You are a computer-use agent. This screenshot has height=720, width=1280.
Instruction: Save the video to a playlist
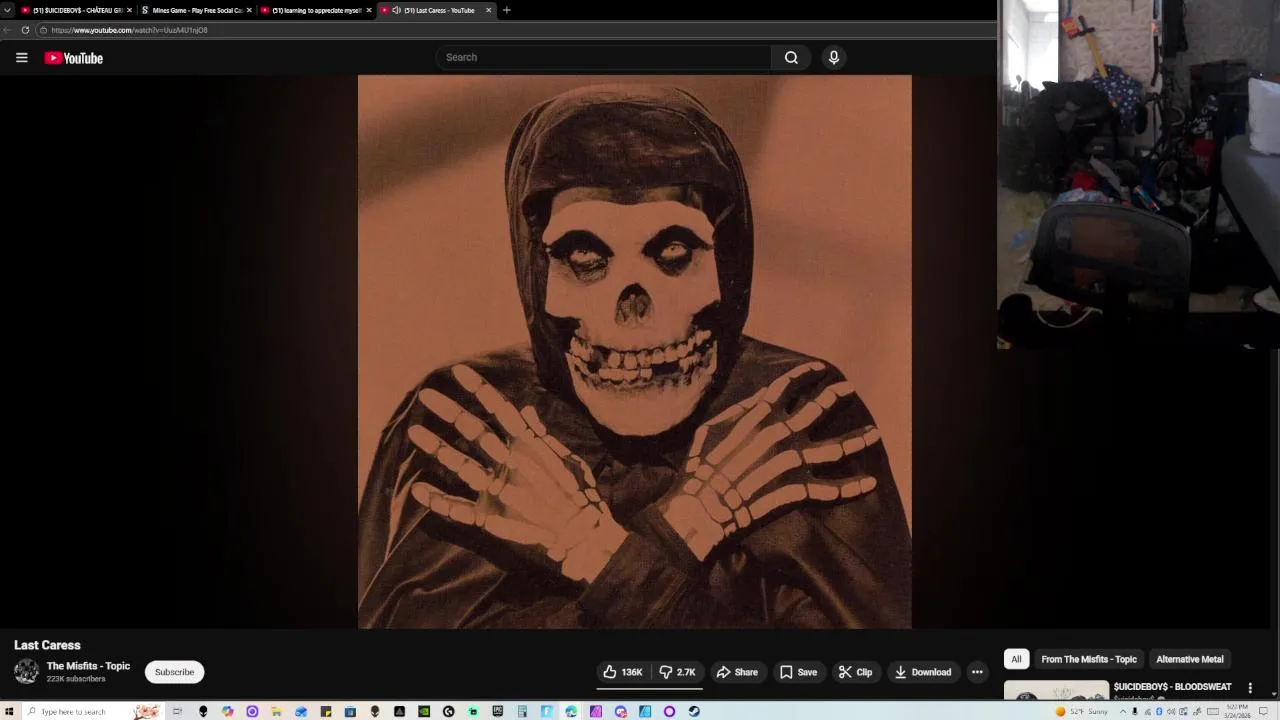point(799,672)
